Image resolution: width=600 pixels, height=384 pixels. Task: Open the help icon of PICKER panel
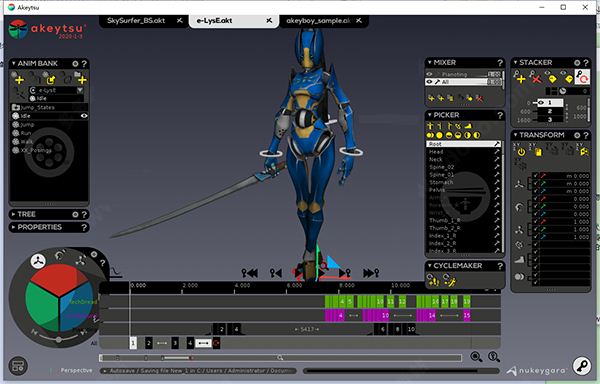[x=500, y=115]
